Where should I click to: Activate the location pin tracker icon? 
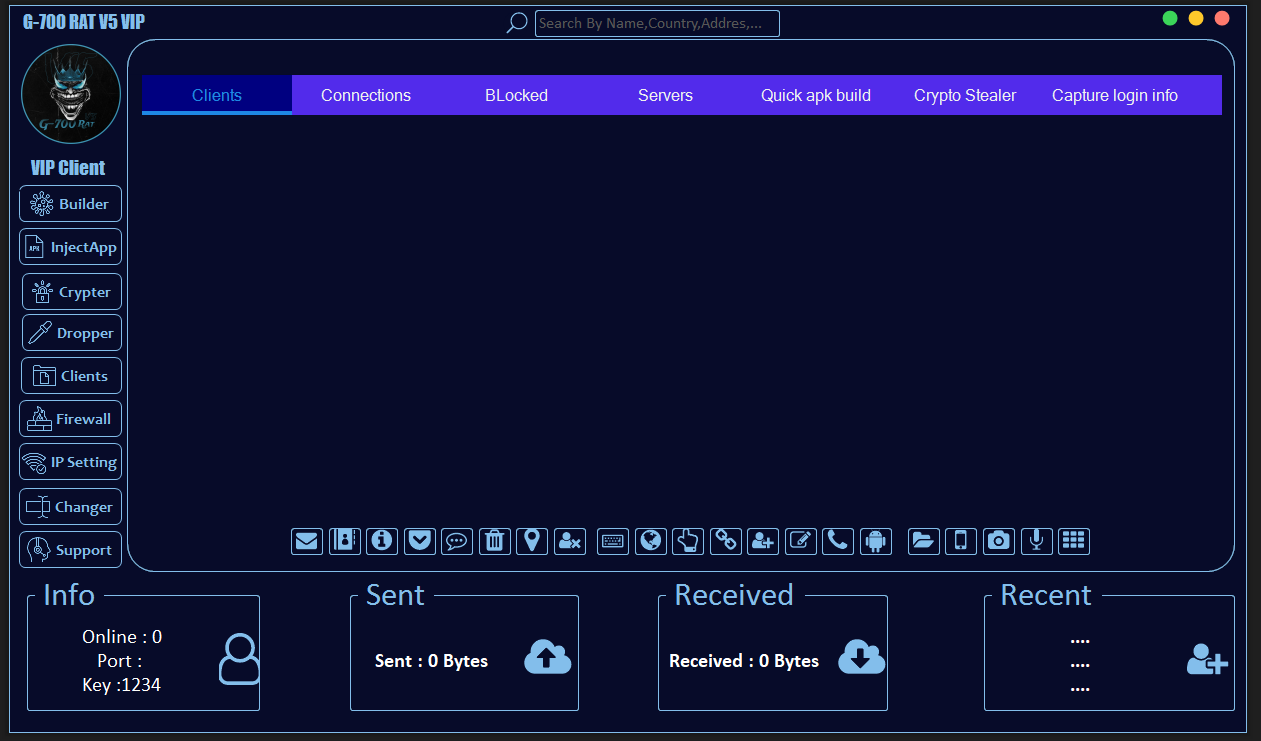pos(532,541)
